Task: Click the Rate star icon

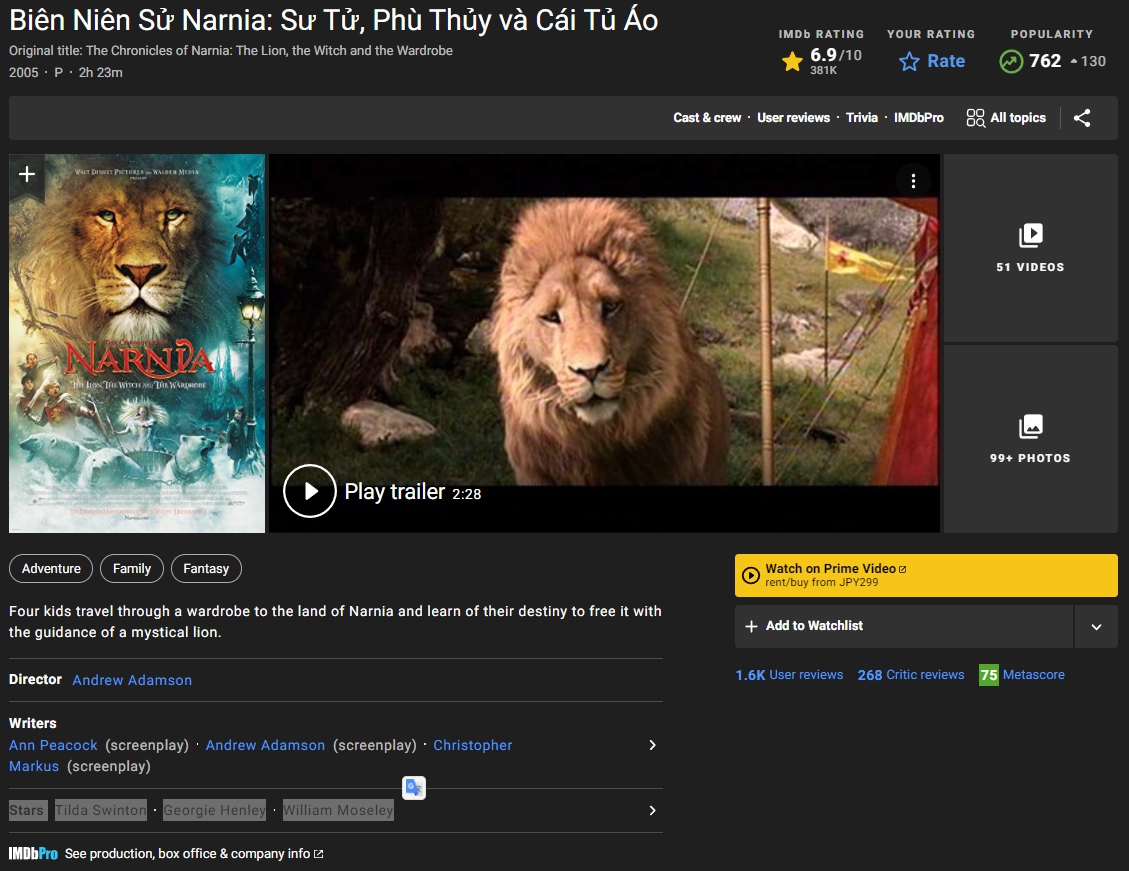Action: click(x=909, y=62)
